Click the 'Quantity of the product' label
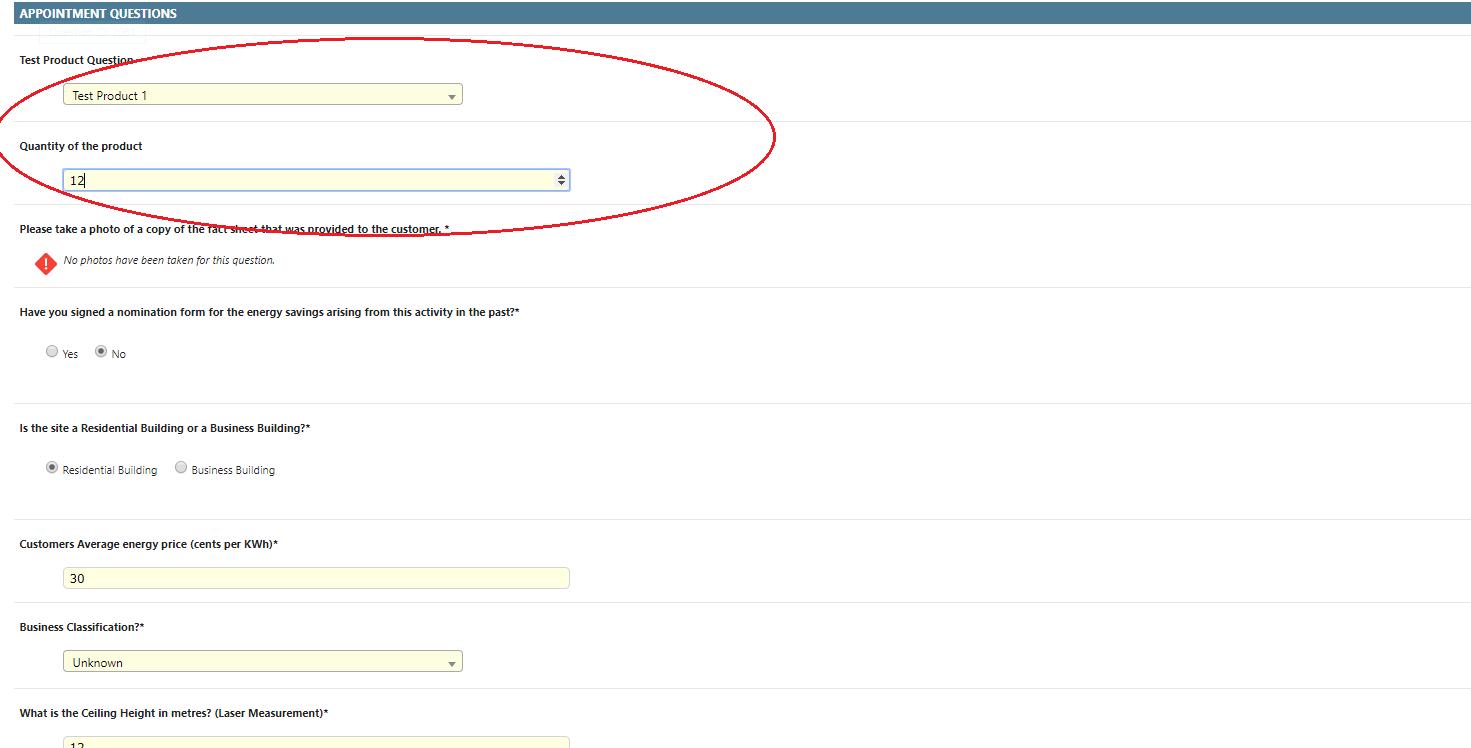 click(81, 146)
